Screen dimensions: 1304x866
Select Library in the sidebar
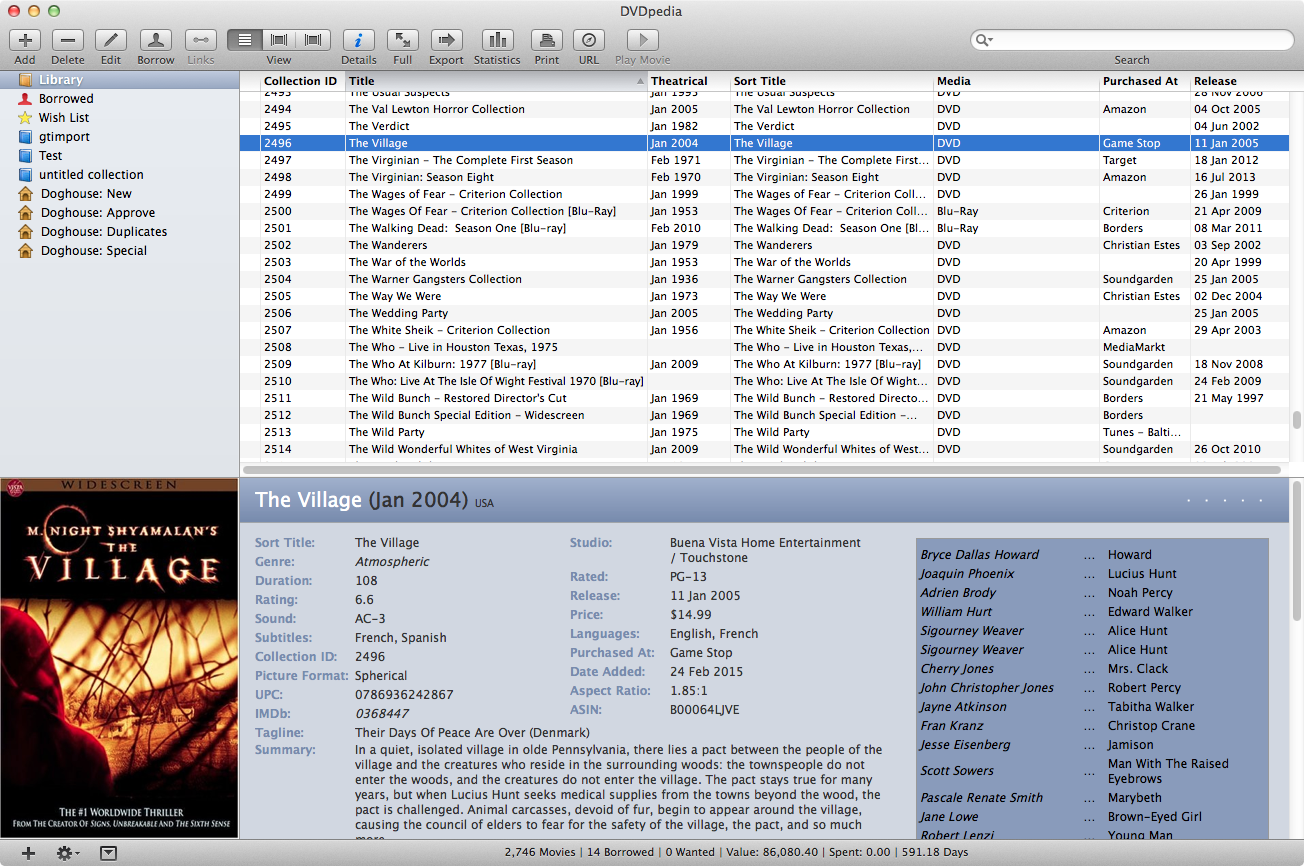(119, 80)
